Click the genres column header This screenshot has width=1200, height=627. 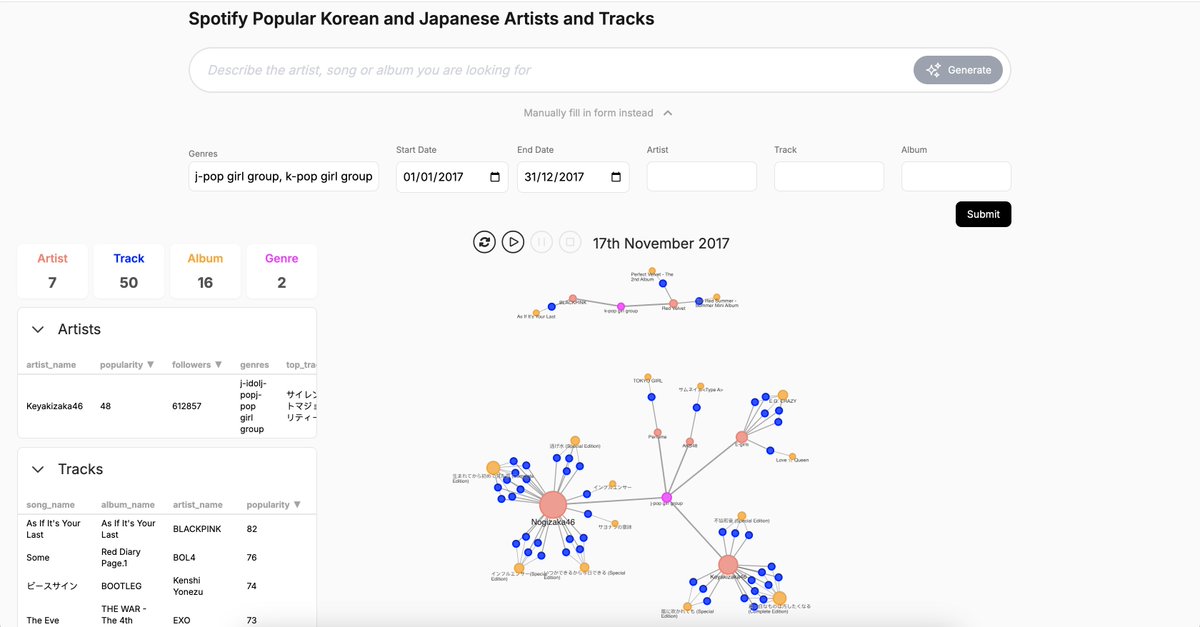254,365
